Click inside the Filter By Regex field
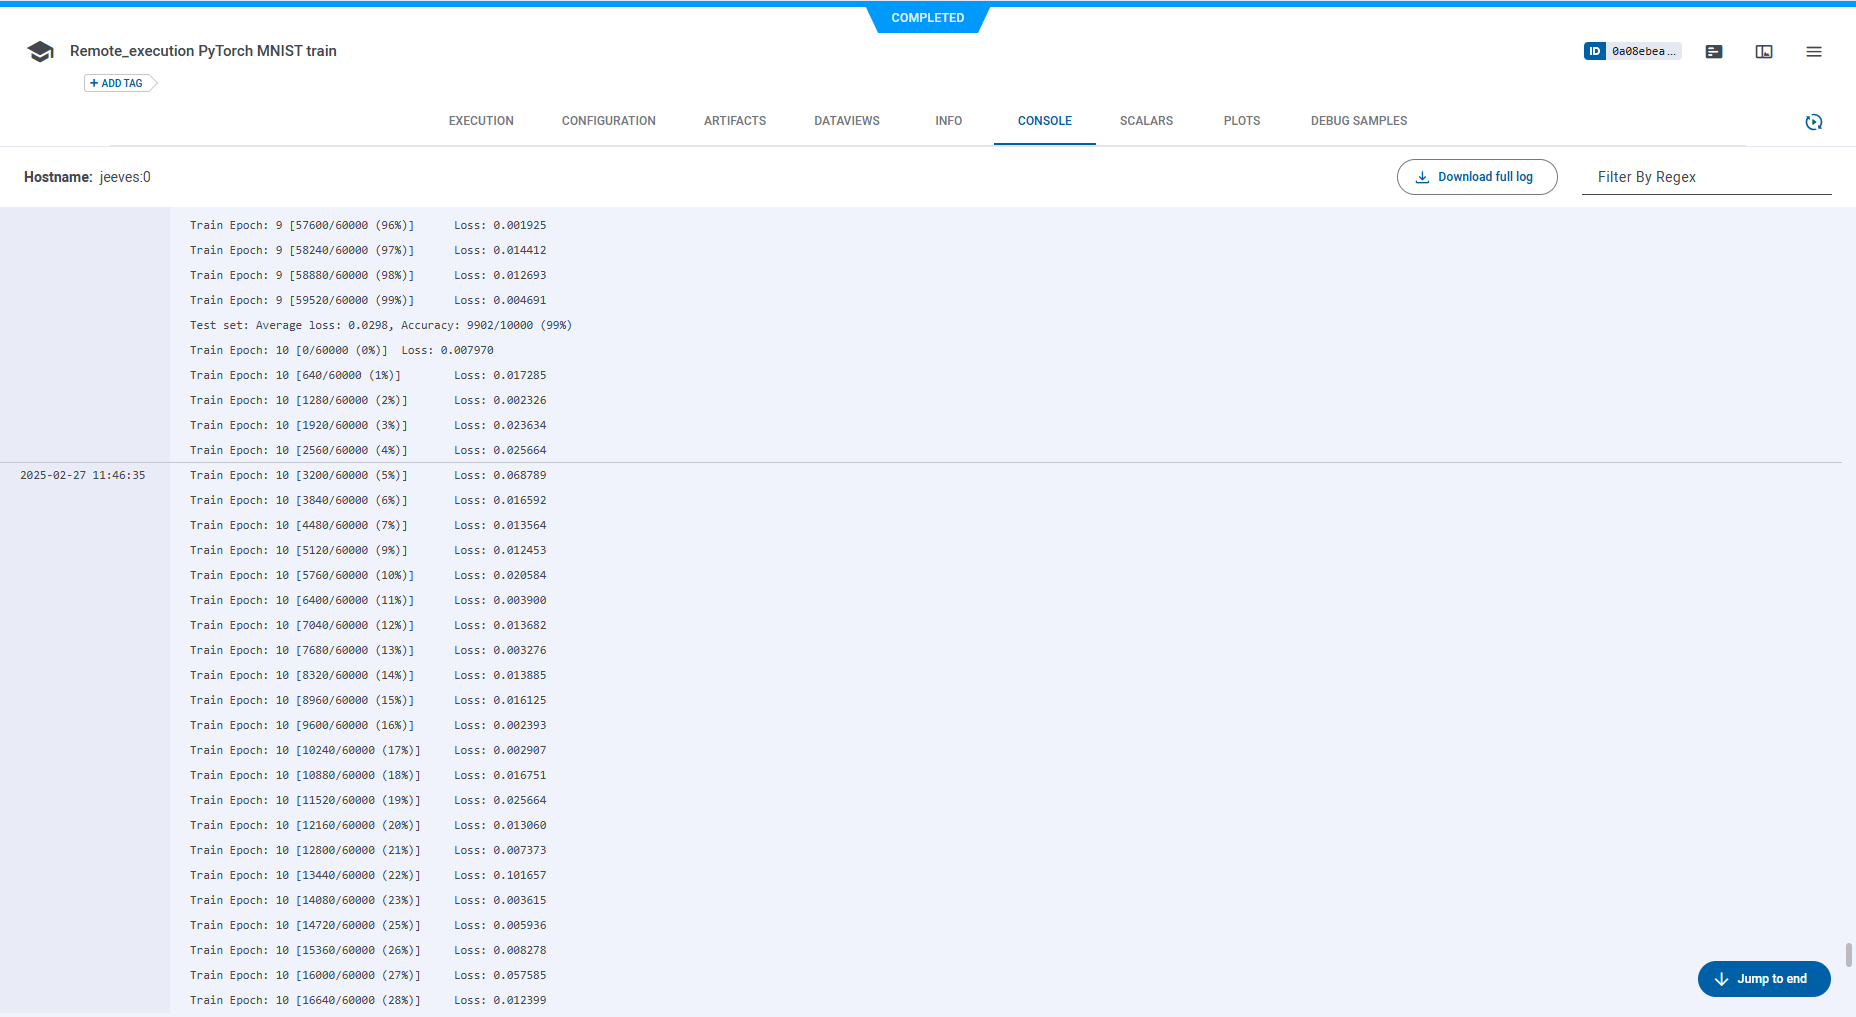Image resolution: width=1856 pixels, height=1017 pixels. [1700, 177]
